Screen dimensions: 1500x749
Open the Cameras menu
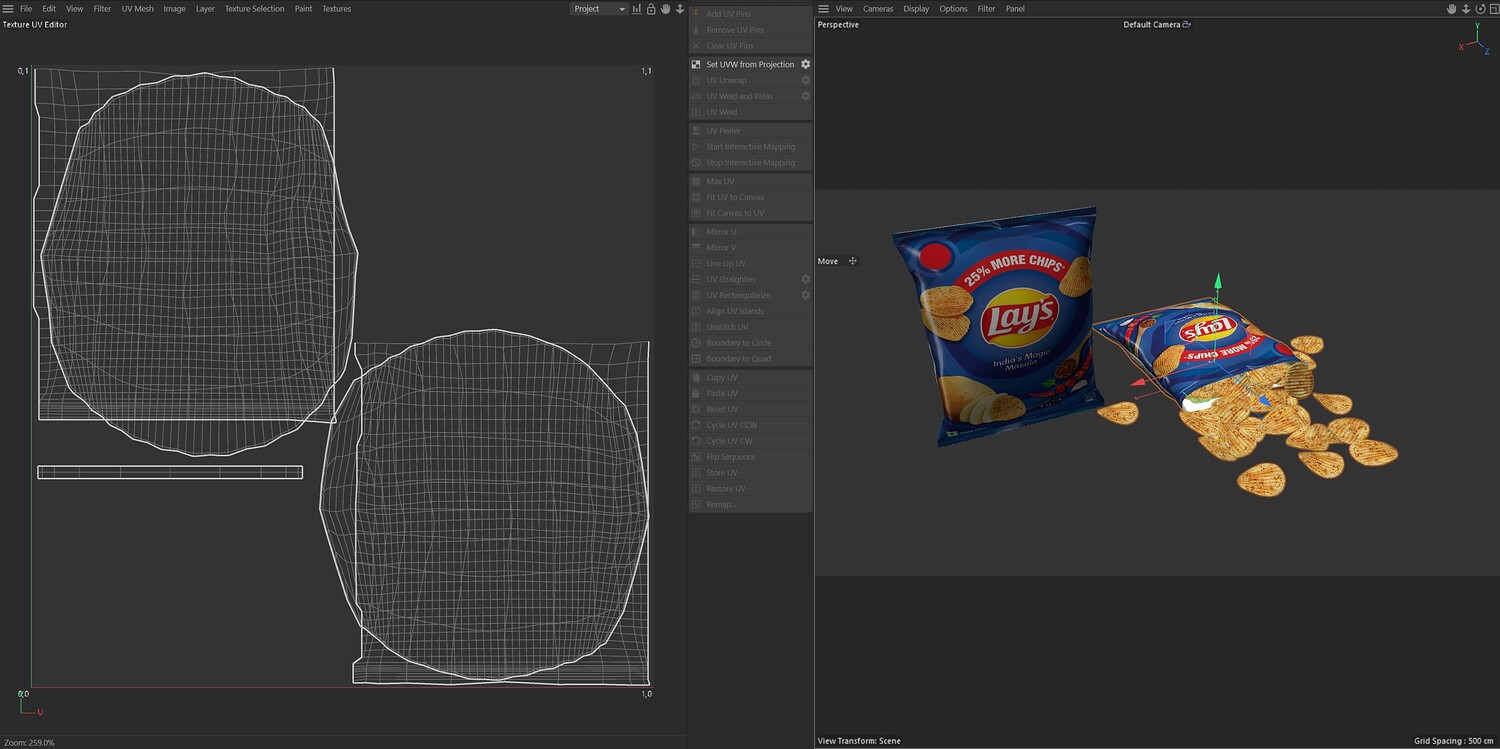tap(878, 9)
